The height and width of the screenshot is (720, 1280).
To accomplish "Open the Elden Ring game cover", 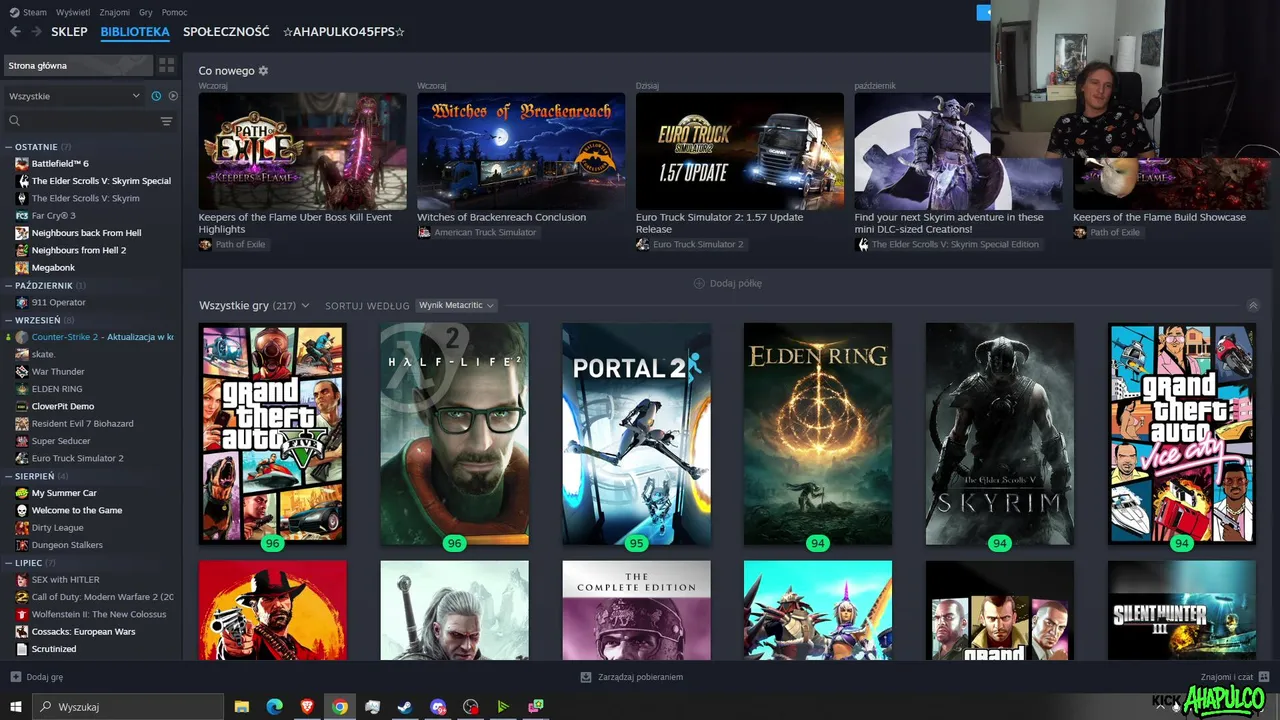I will (818, 434).
